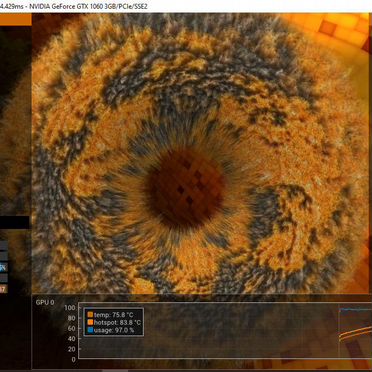Click the '60' axis label on GPU graph
The image size is (372, 372).
click(71, 328)
